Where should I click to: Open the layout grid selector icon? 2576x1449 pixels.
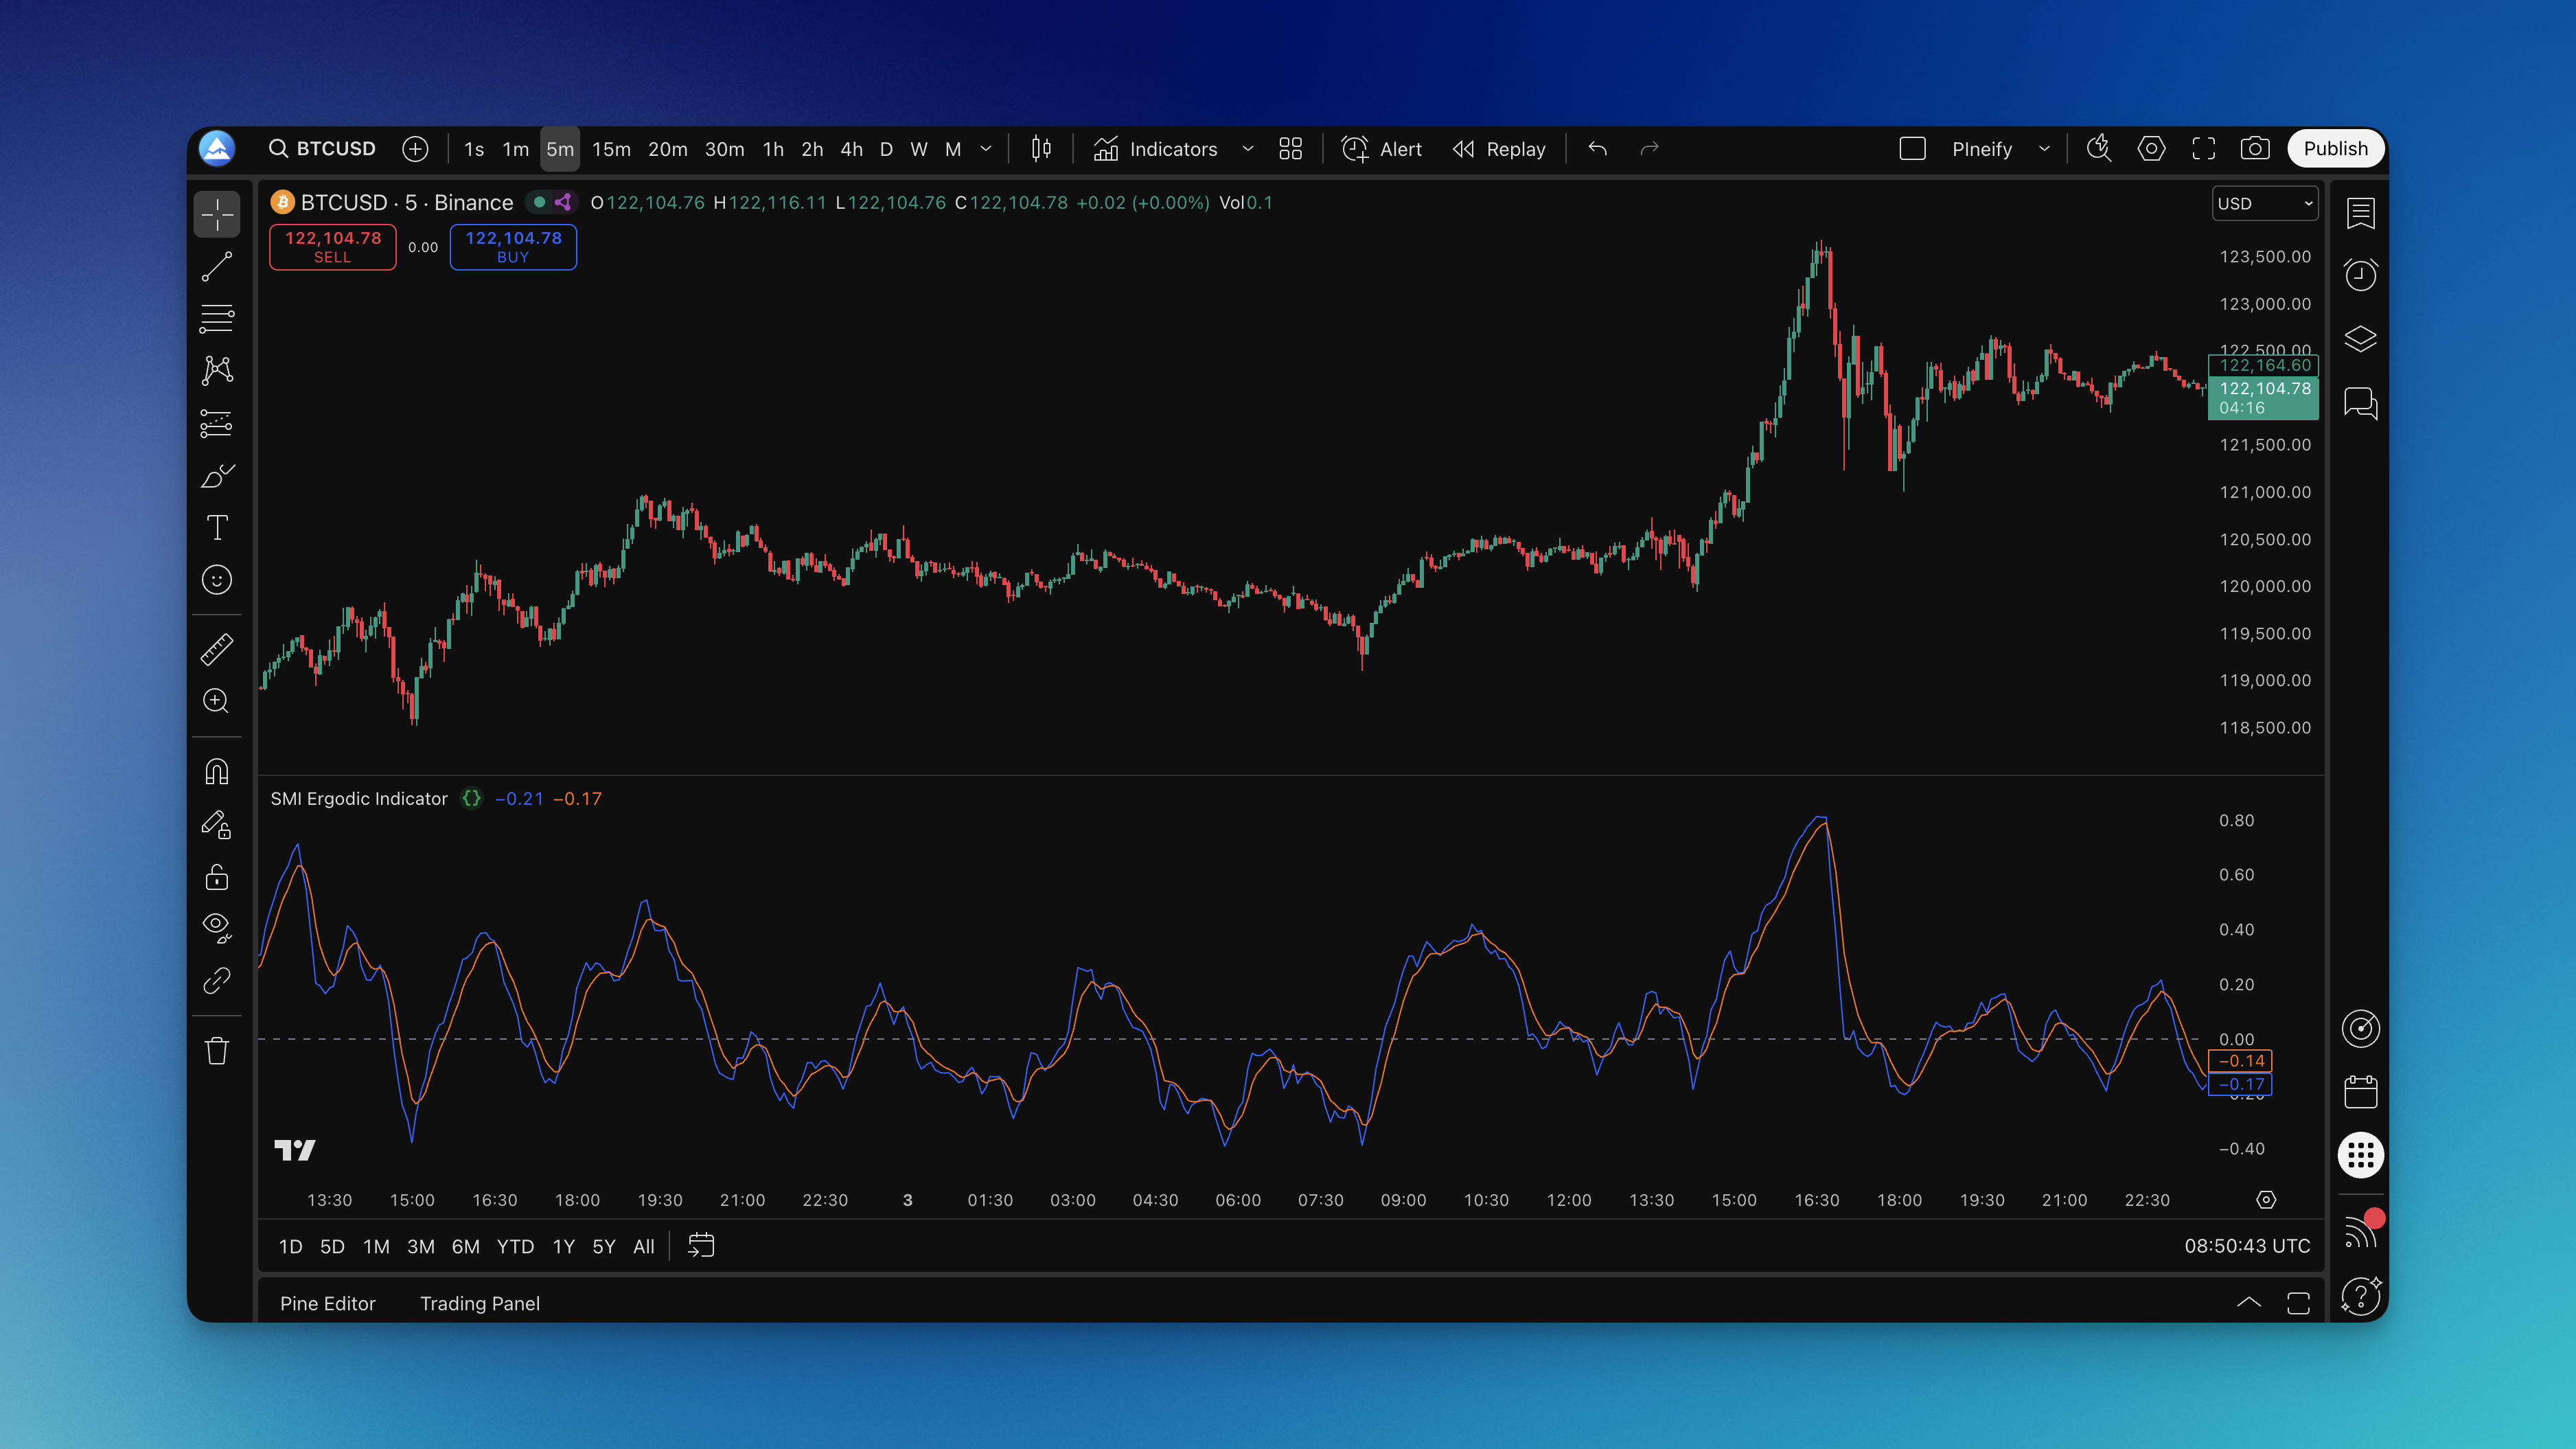click(1290, 149)
